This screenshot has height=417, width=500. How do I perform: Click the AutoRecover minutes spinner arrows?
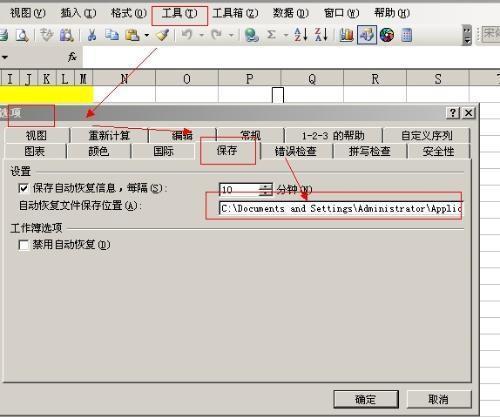pos(266,189)
